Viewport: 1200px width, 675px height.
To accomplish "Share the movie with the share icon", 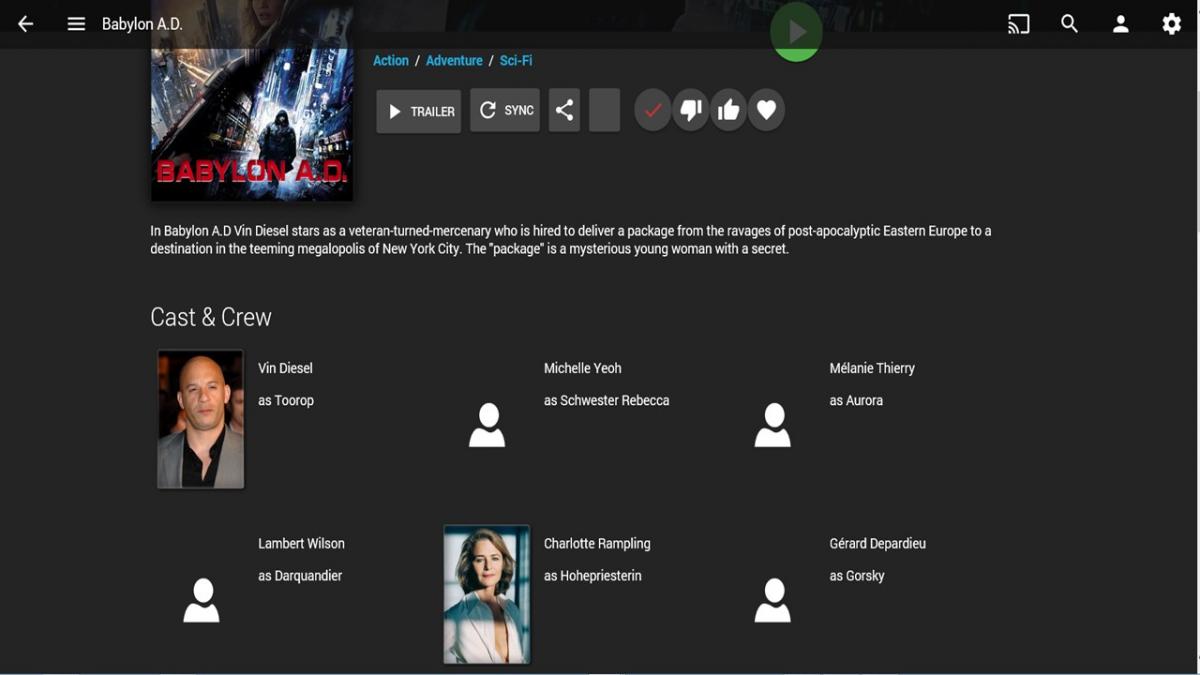I will pyautogui.click(x=564, y=110).
